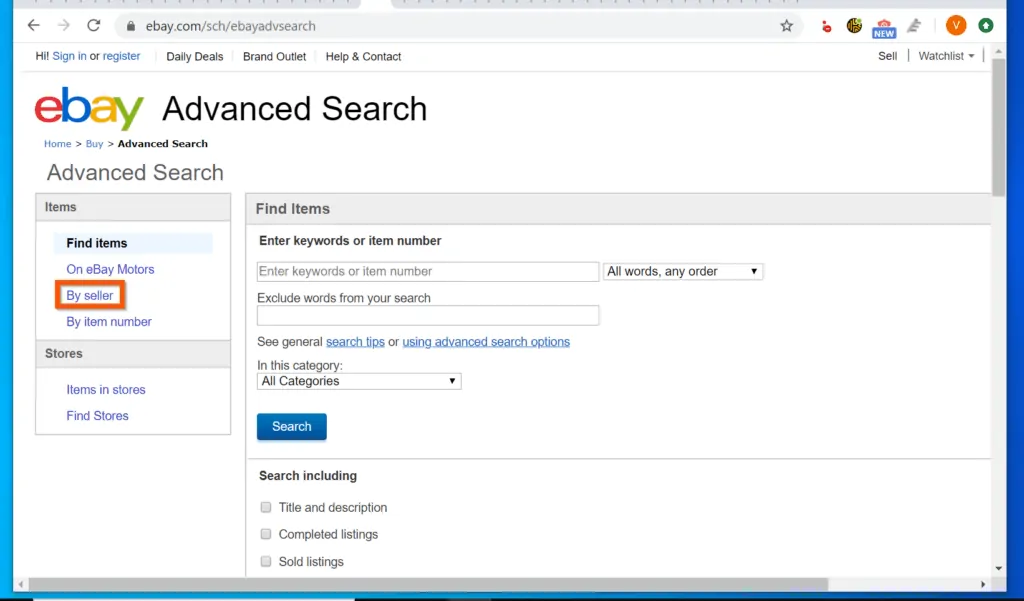The height and width of the screenshot is (601, 1024).
Task: Reload the page with the refresh icon
Action: click(93, 25)
